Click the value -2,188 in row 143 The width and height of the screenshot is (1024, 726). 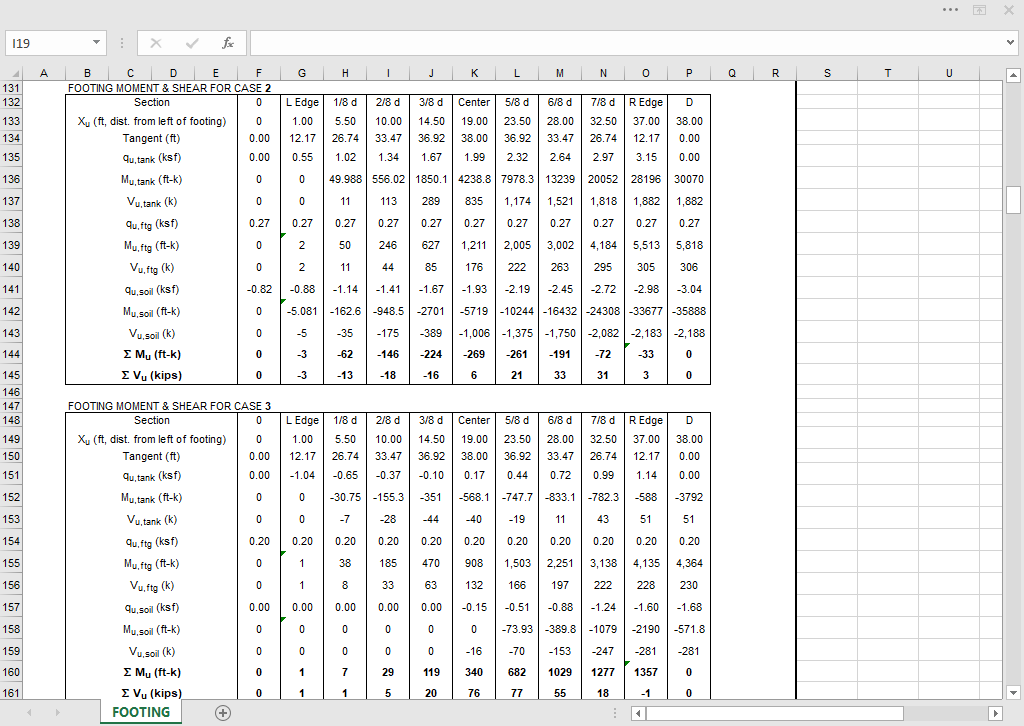pyautogui.click(x=689, y=334)
